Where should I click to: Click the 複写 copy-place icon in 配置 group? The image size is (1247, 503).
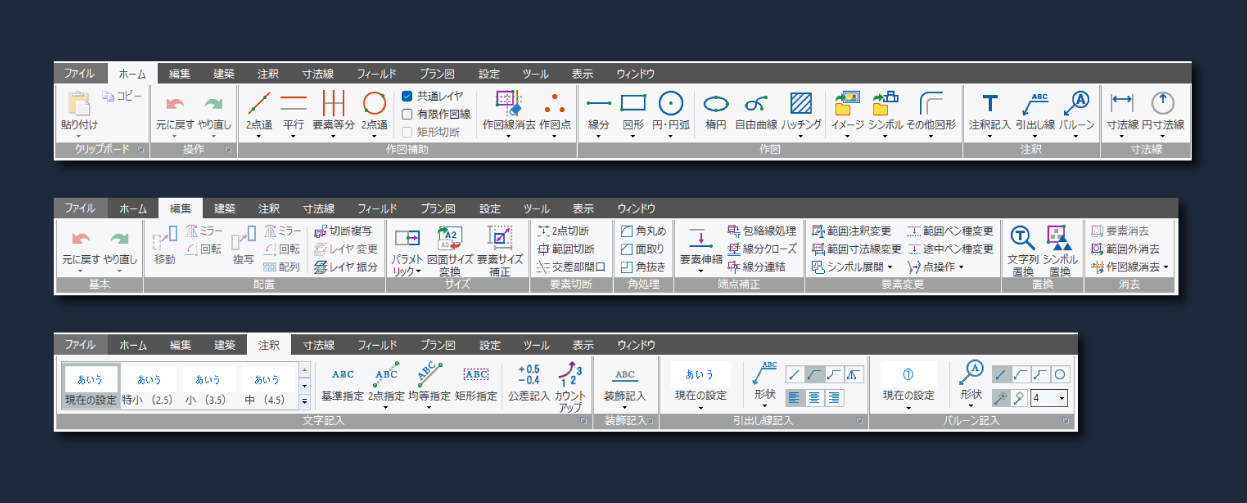243,238
